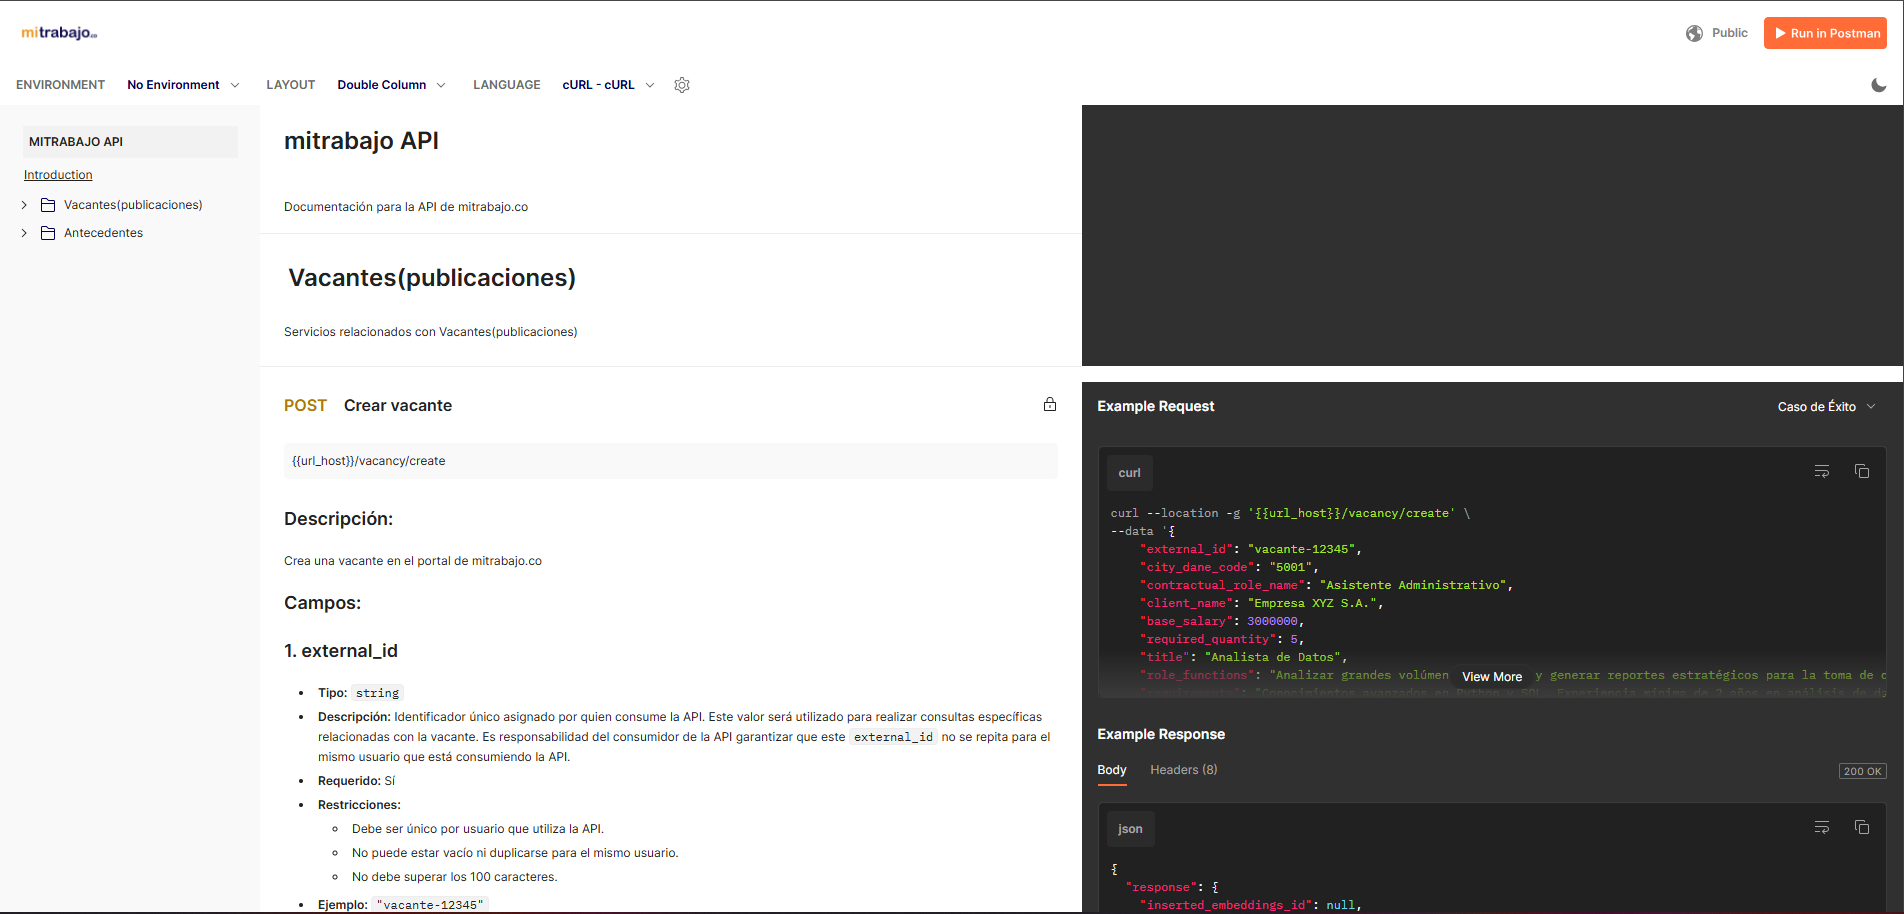Screen dimensions: 1904x914
Task: Select the Body tab in Example Response
Action: coord(1111,770)
